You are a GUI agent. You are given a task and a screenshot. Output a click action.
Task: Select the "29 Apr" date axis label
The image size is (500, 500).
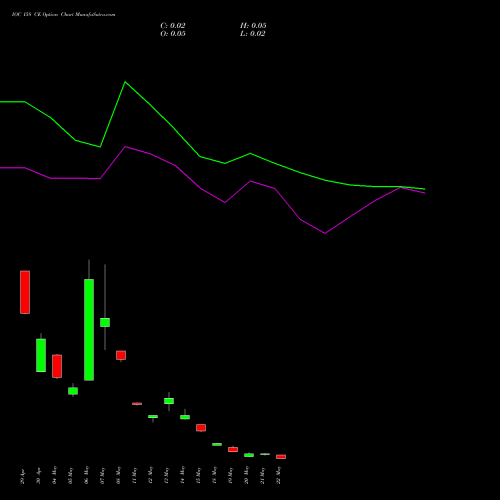point(23,475)
